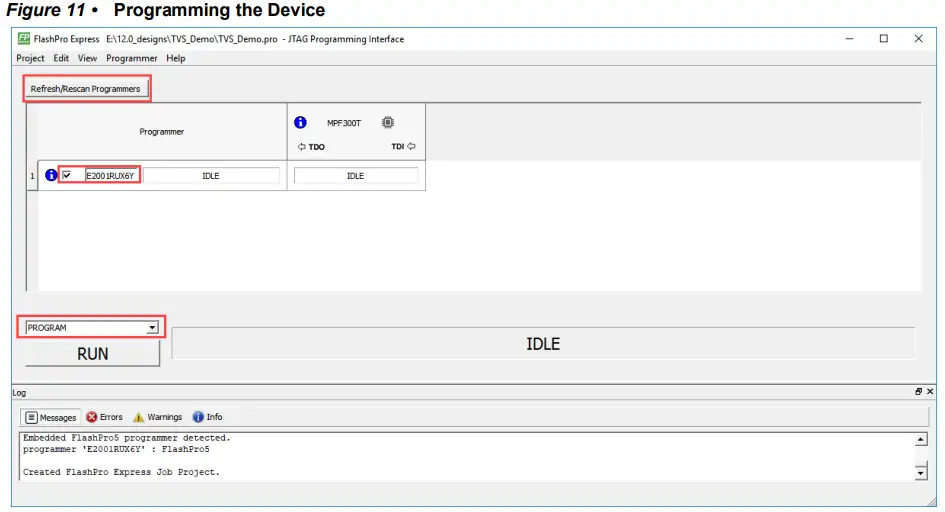Click the large IDLE status bar
Screen dimensions: 945x512
[x=543, y=344]
